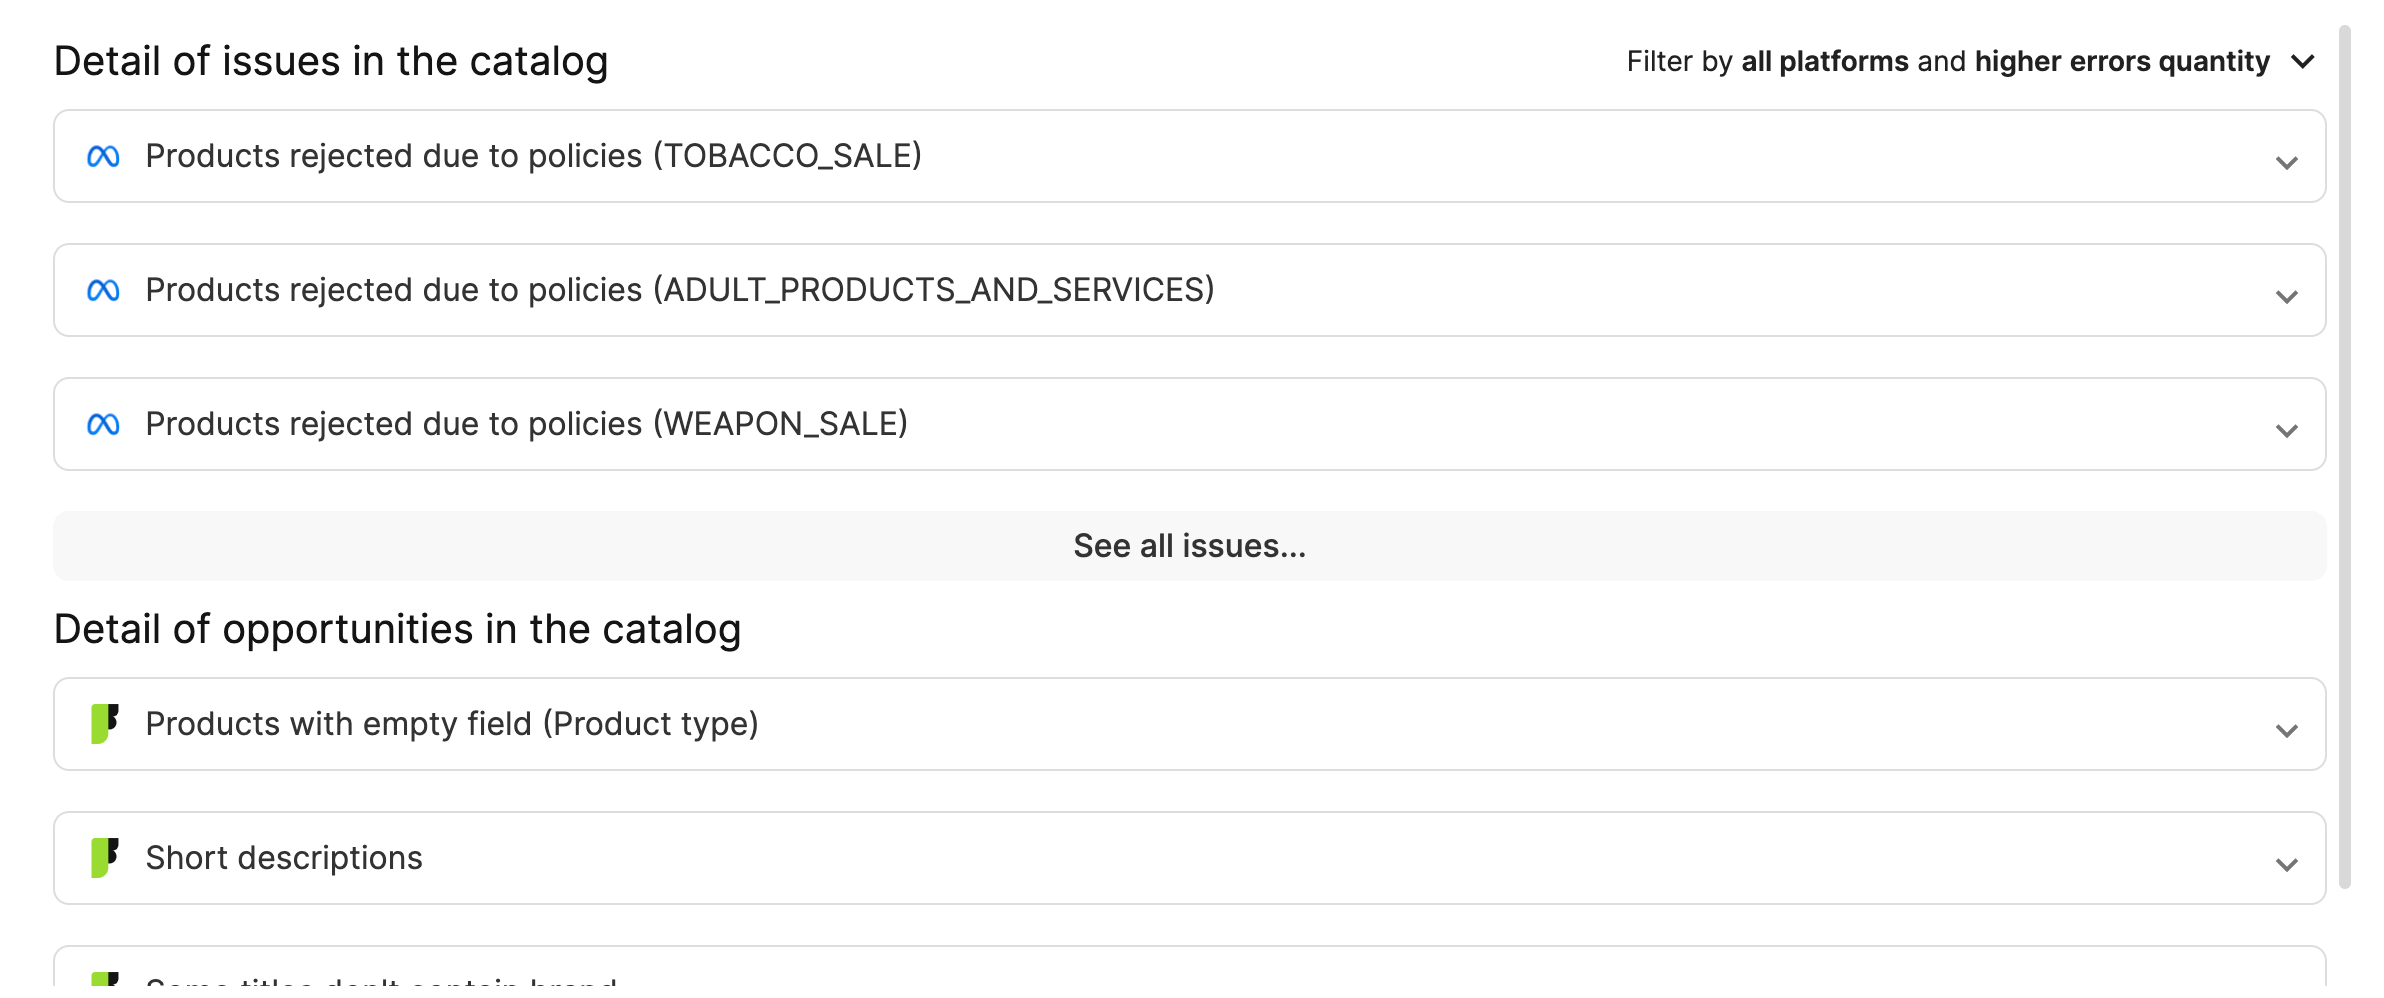Click filter dropdown chevron arrow
The image size is (2384, 998).
click(2303, 62)
